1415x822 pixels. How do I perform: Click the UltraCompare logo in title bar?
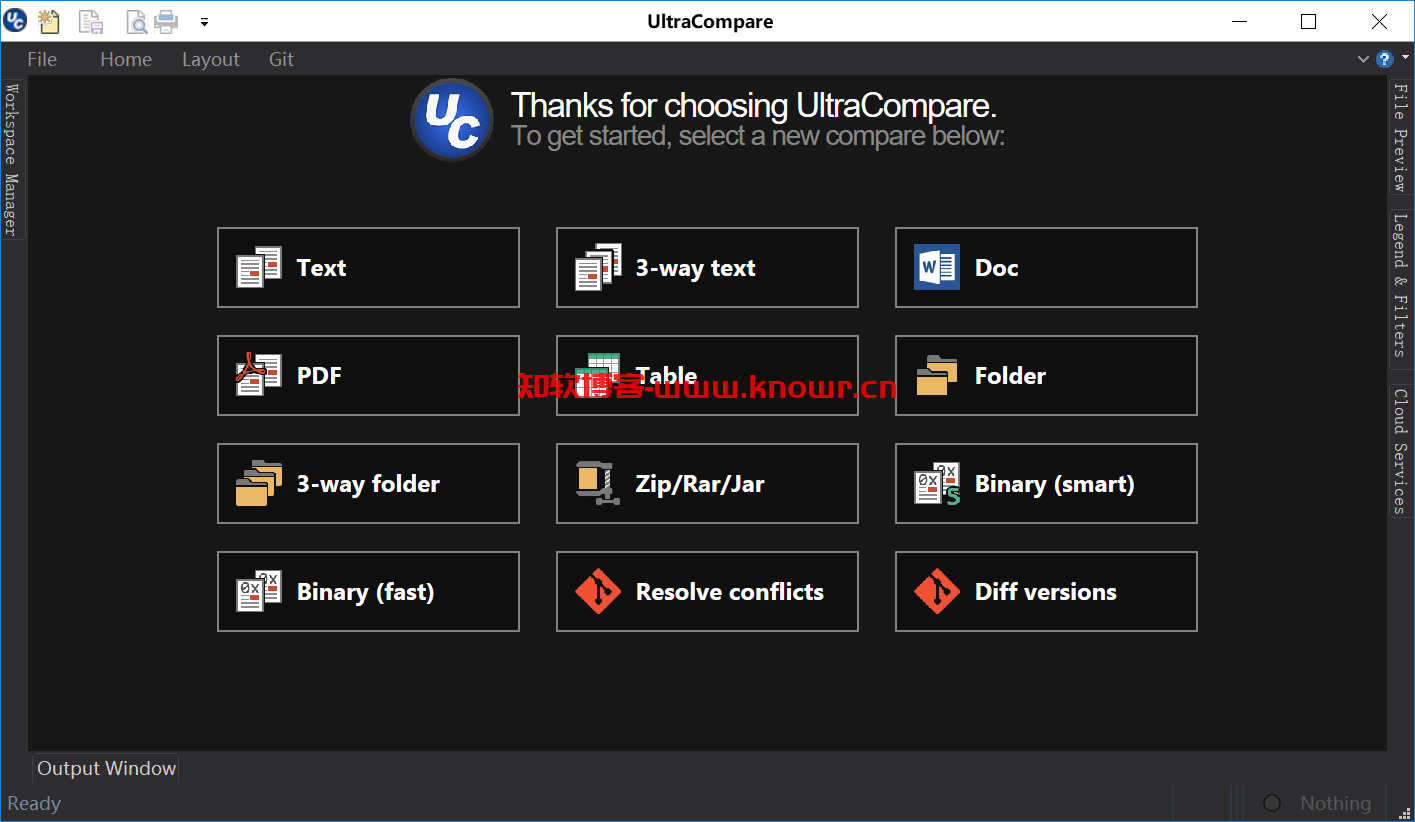15,20
